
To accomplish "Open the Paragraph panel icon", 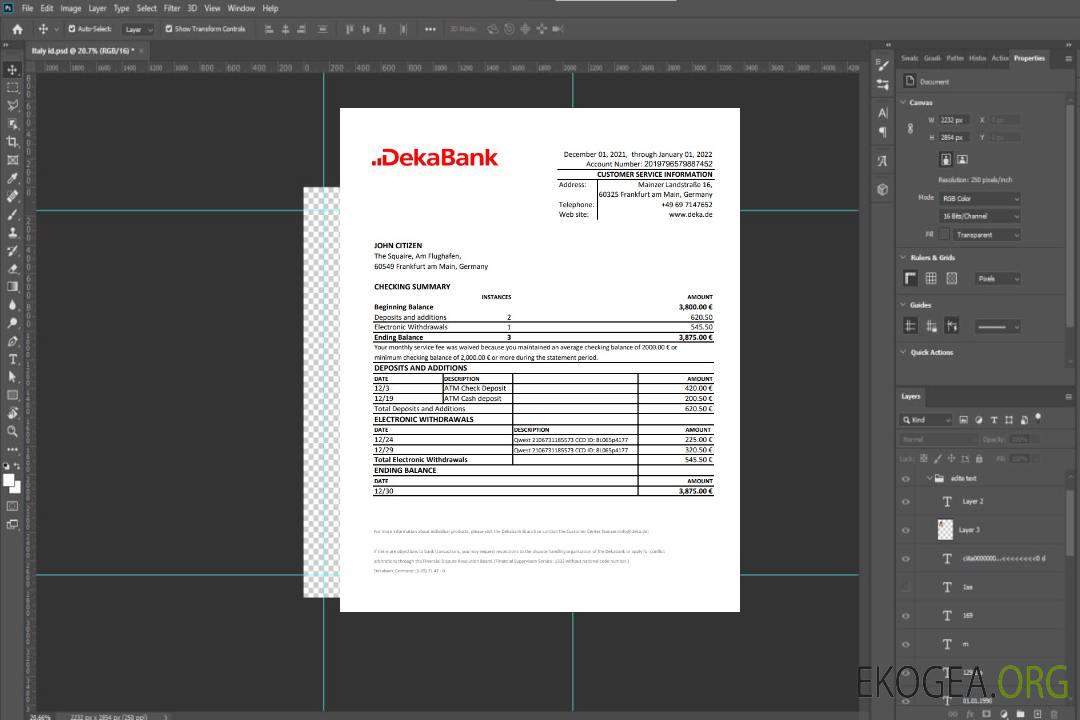I will pyautogui.click(x=882, y=132).
